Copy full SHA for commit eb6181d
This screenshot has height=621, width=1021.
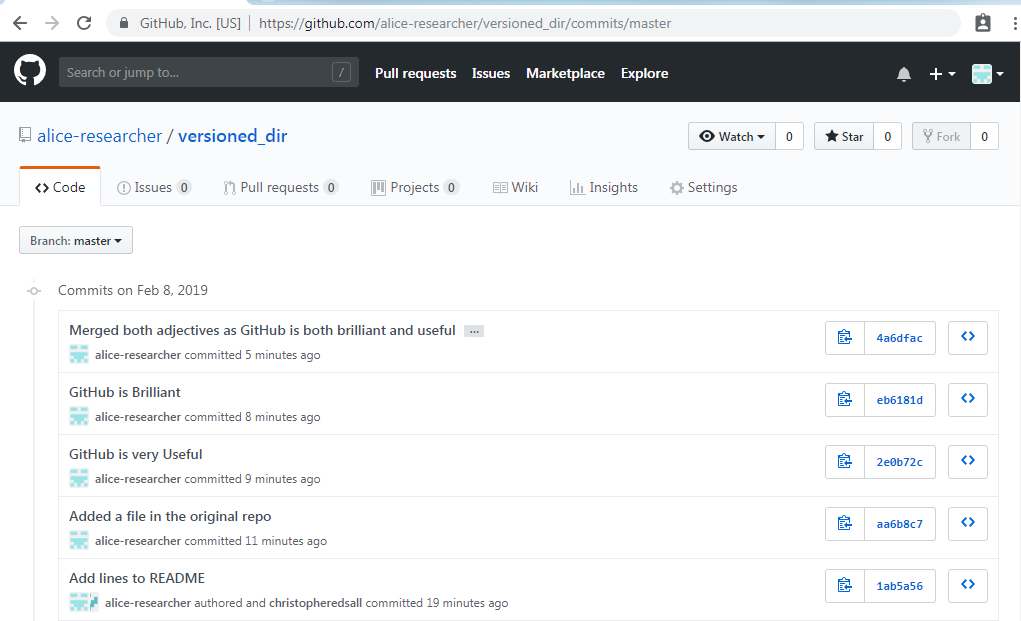coord(845,399)
